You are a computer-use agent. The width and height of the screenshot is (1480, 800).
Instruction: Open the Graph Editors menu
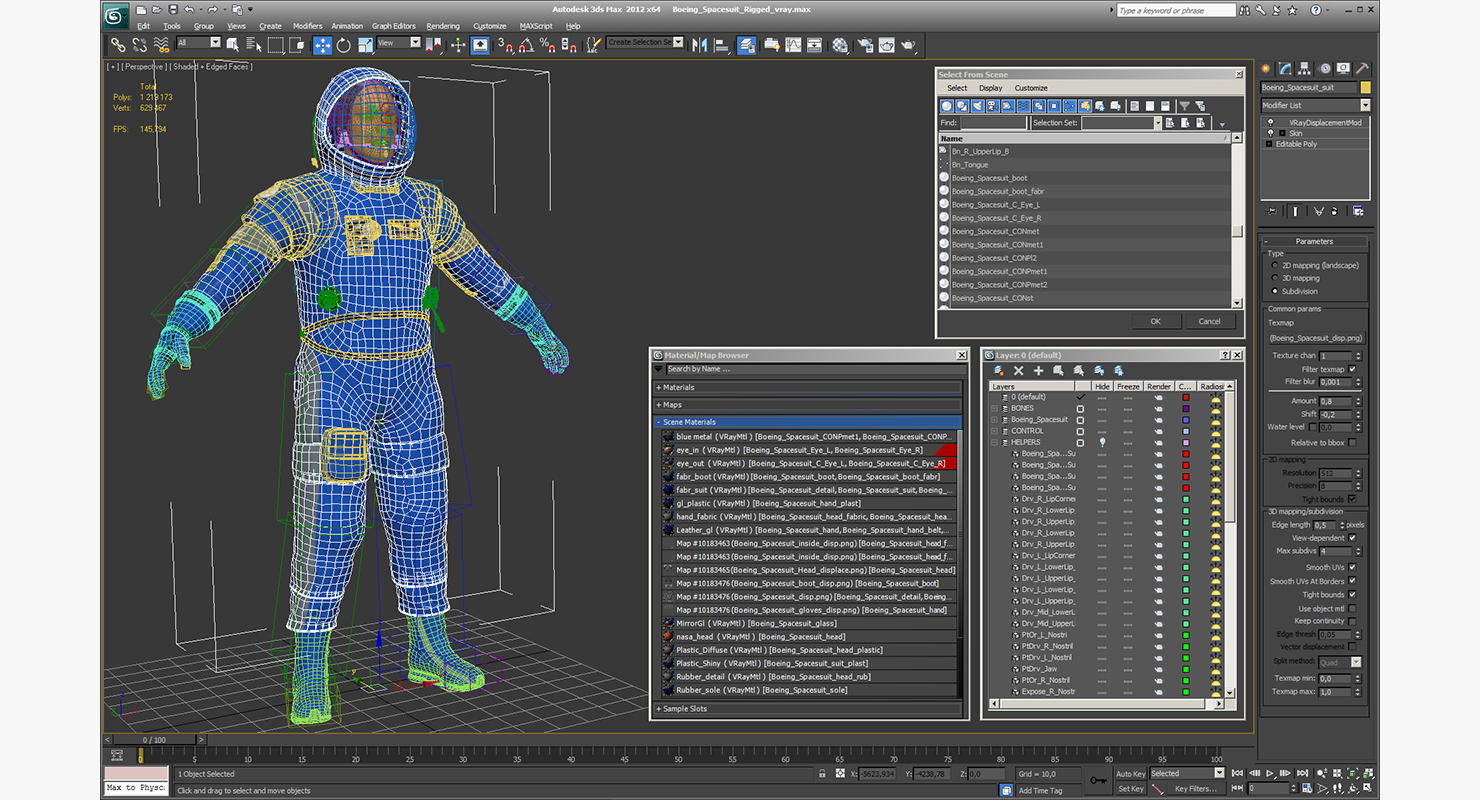[394, 26]
